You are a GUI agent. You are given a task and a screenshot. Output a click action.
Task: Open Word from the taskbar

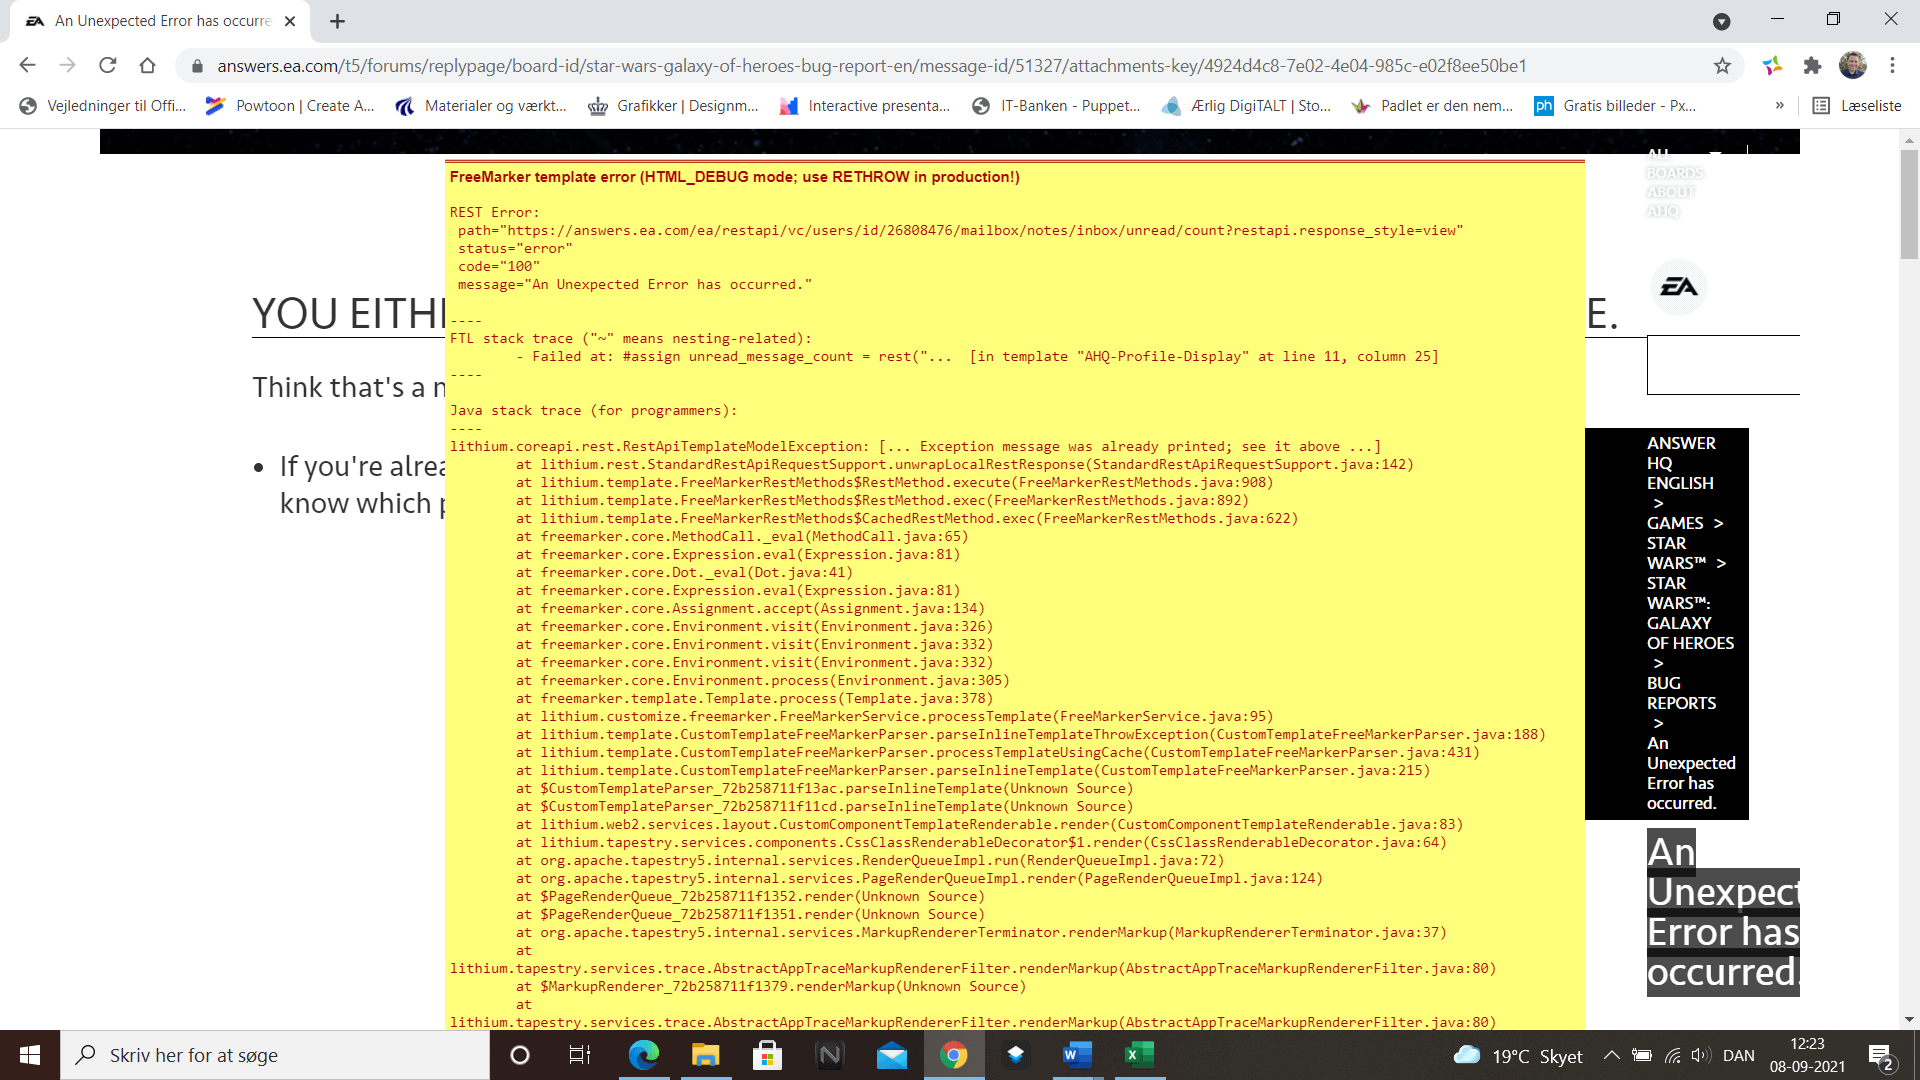point(1077,1055)
